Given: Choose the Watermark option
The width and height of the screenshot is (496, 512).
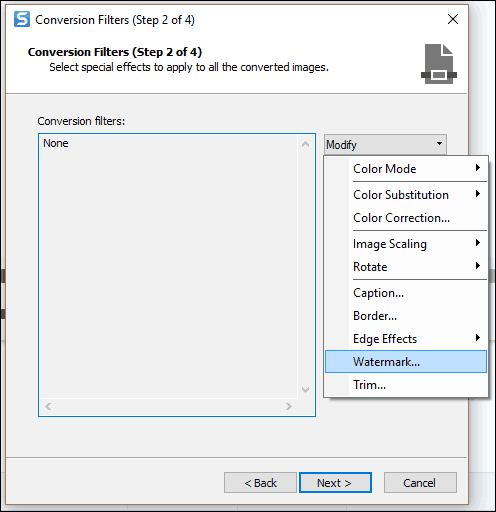Looking at the screenshot, I should (406, 362).
